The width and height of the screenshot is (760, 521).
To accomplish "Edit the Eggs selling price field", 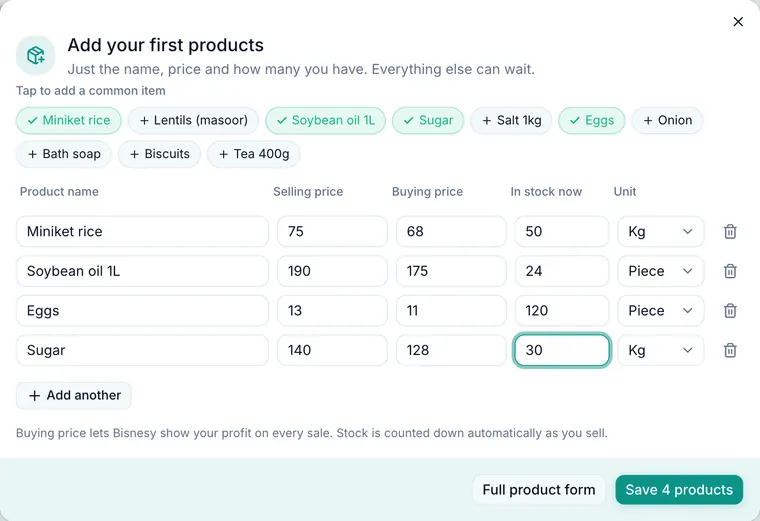I will point(332,311).
